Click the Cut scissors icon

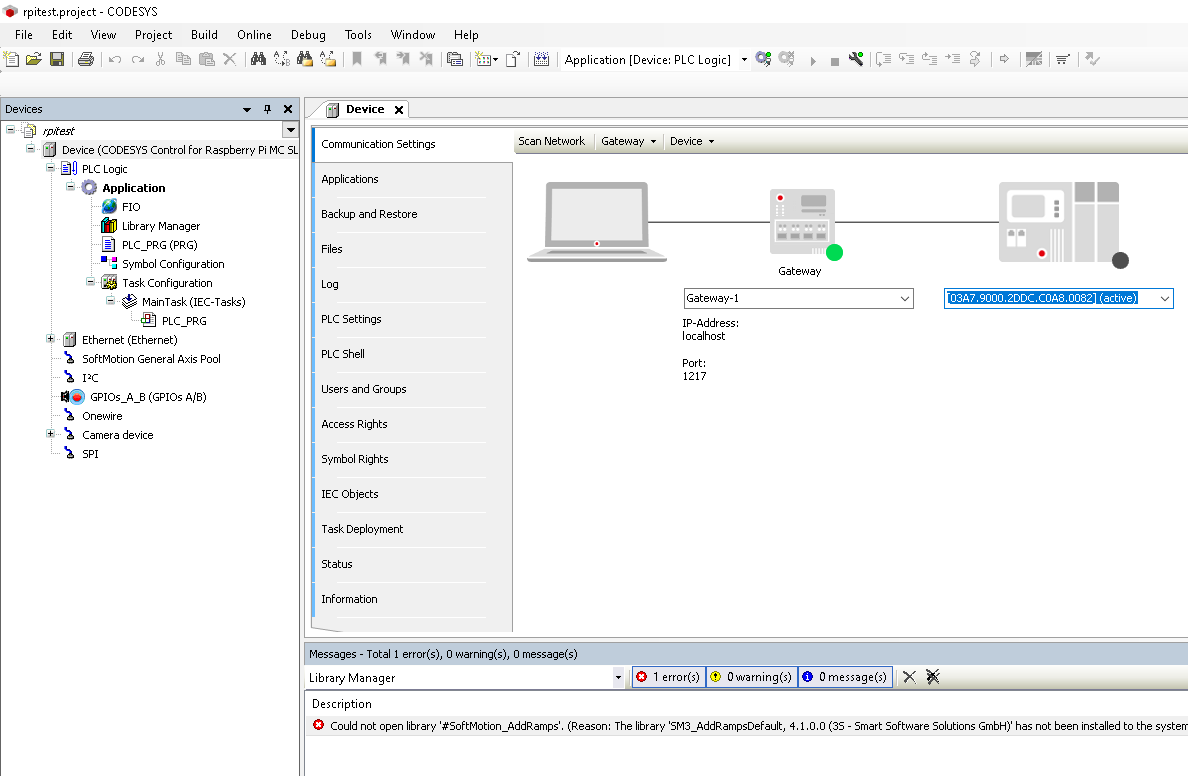[161, 59]
